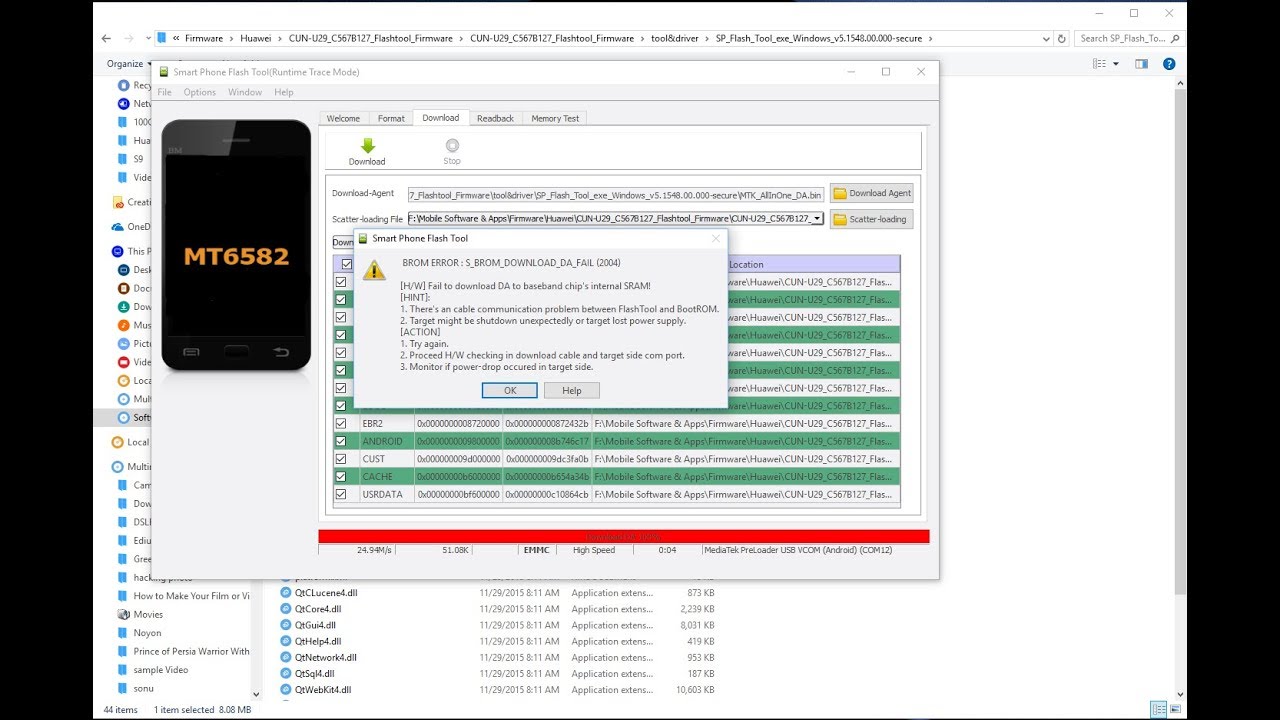Image resolution: width=1280 pixels, height=720 pixels.
Task: Click the Download-Agent path field
Action: (615, 193)
